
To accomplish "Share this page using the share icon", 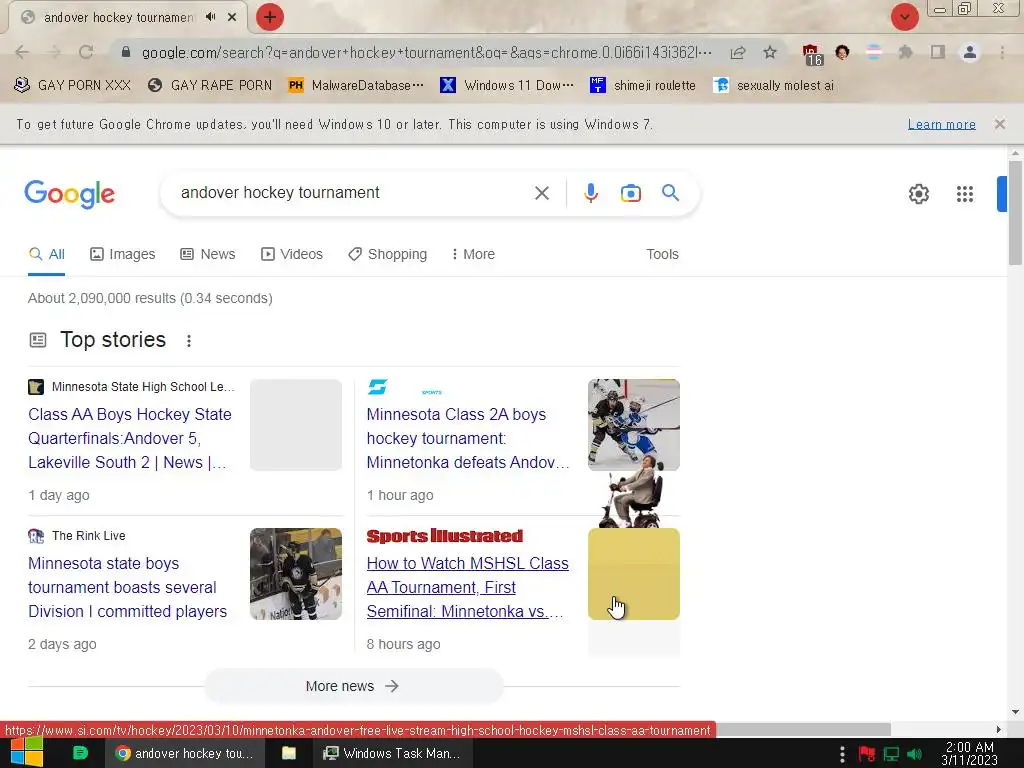I will tap(738, 52).
